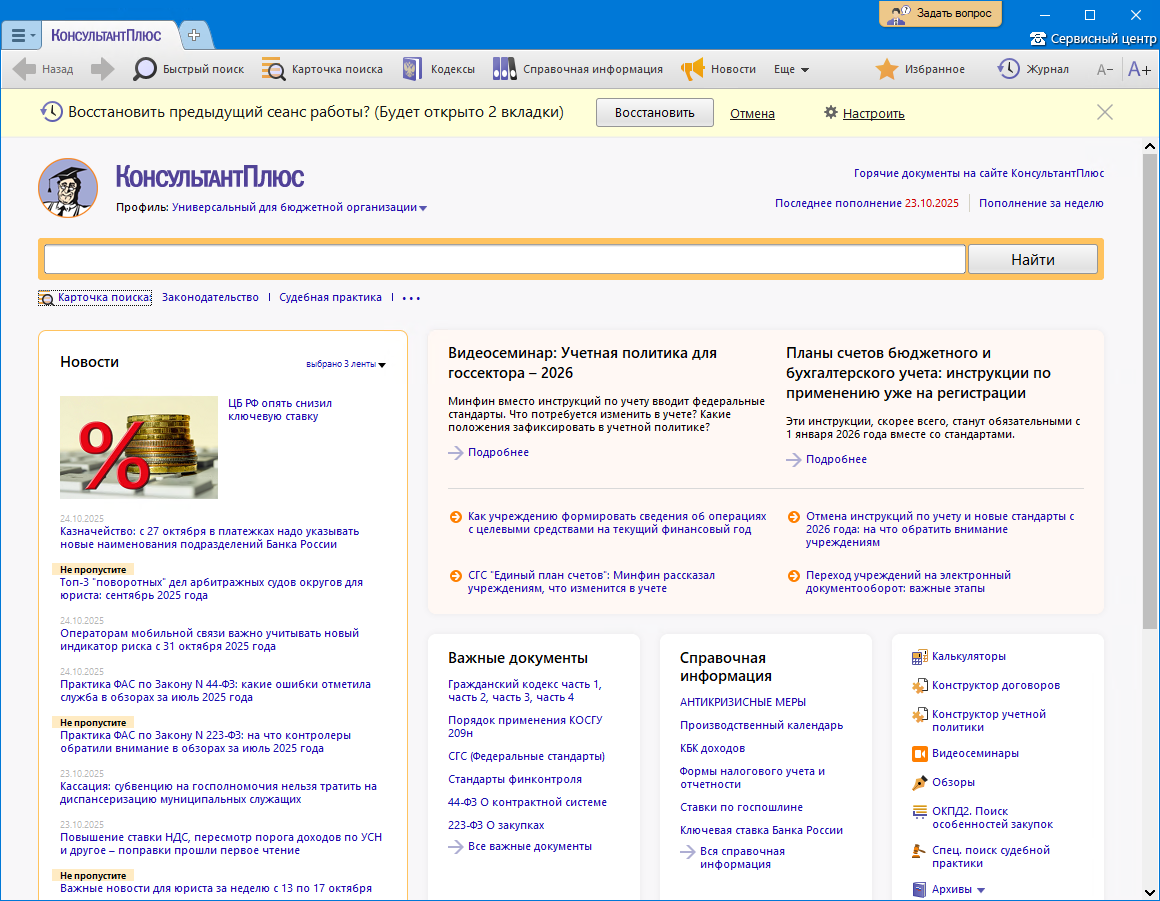Expand the profile selection dropdown

point(423,208)
